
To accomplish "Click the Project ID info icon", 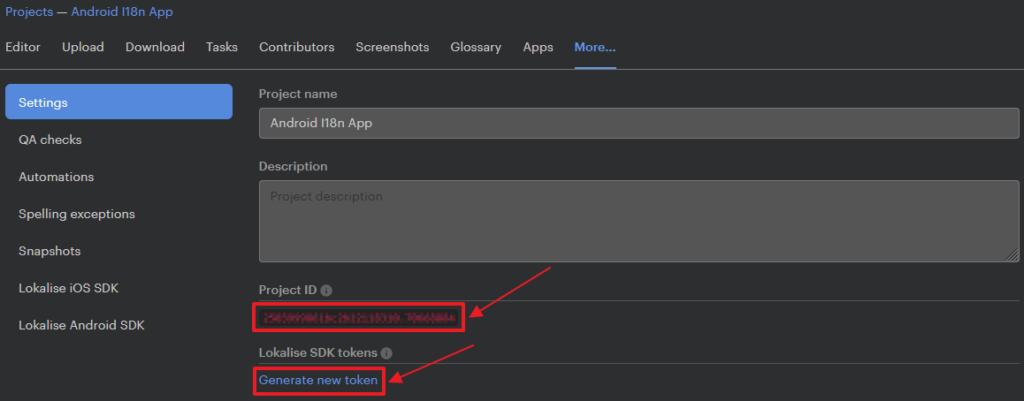I will pyautogui.click(x=327, y=291).
